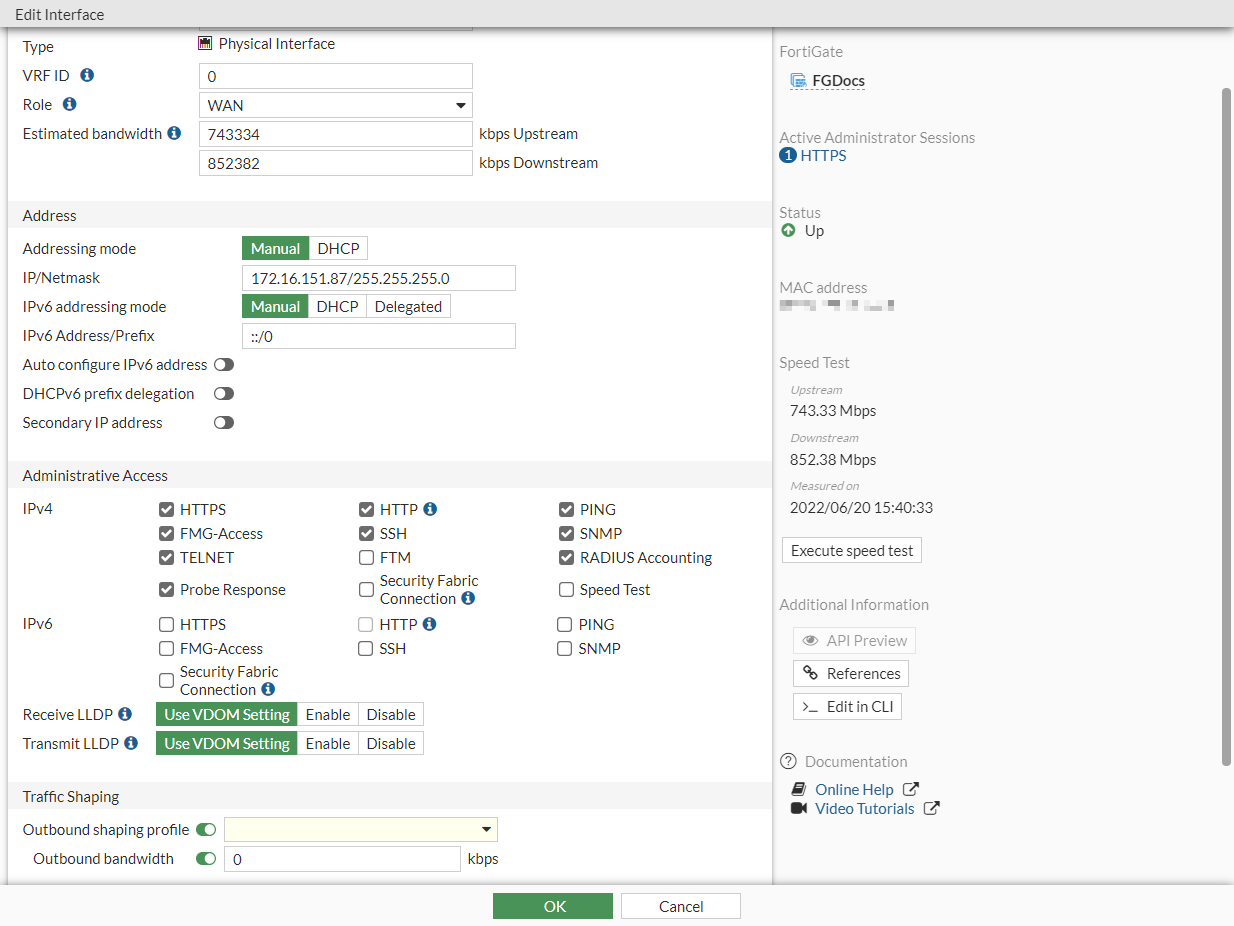Enable the Secondary IP address toggle

(223, 422)
